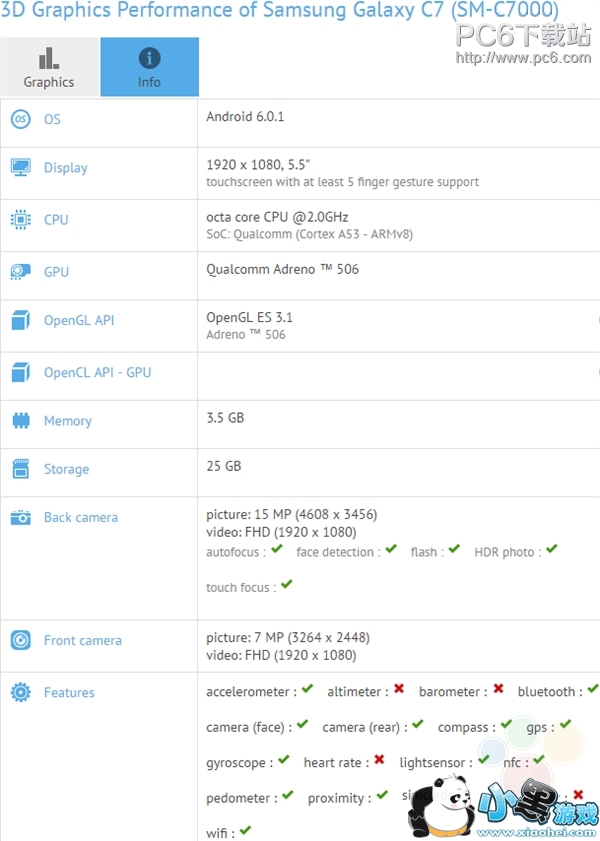
Task: Click the Features gear icon
Action: [x=20, y=692]
